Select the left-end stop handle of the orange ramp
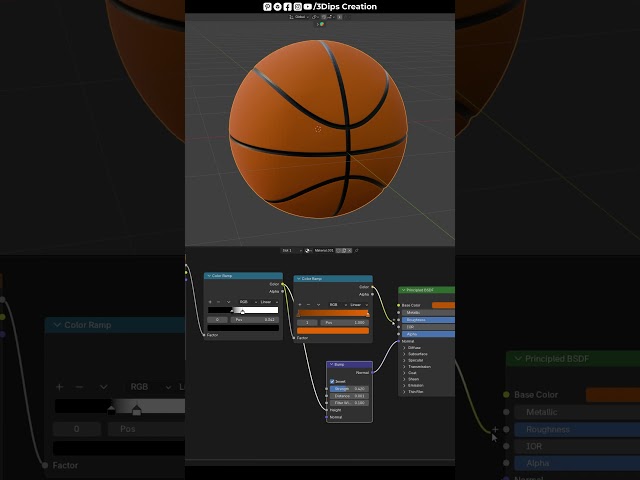The image size is (640, 480). pyautogui.click(x=298, y=315)
